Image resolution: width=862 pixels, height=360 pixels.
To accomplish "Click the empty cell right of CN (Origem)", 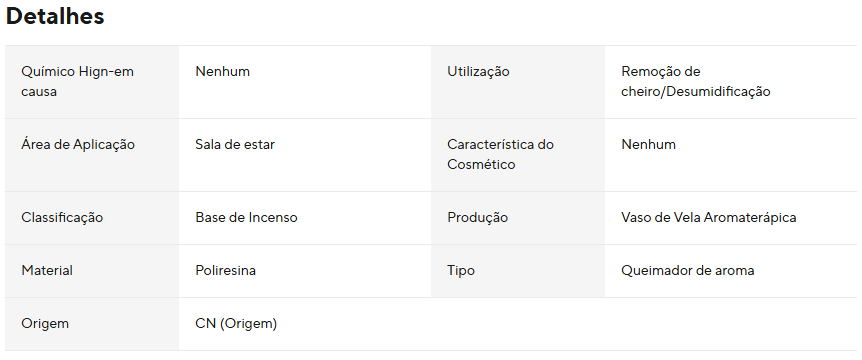I will (x=644, y=324).
